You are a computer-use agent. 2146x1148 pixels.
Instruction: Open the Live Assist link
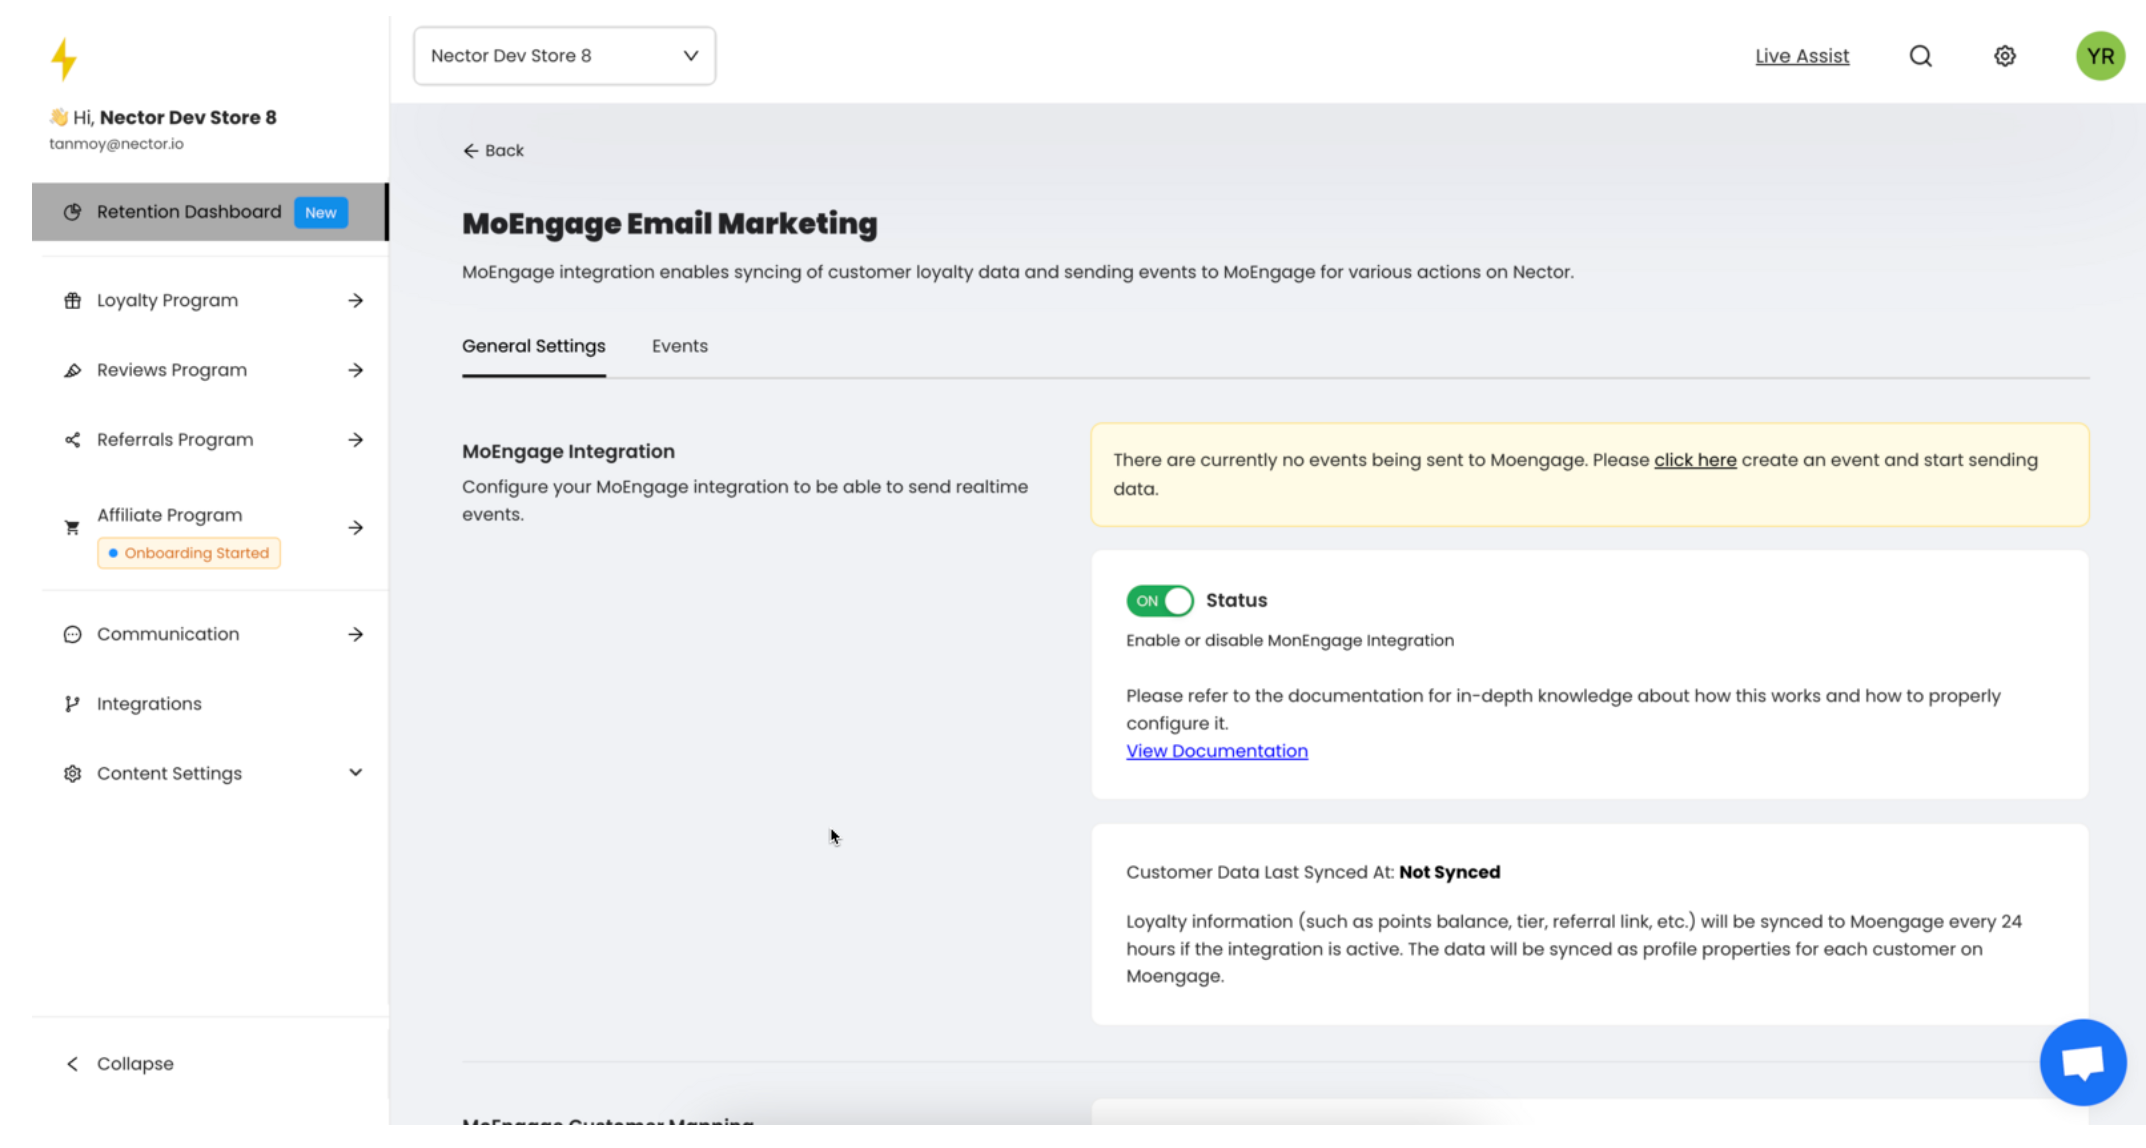(1802, 56)
